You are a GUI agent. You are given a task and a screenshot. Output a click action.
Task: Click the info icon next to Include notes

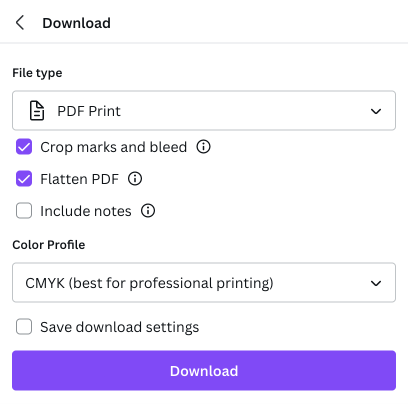click(x=148, y=211)
